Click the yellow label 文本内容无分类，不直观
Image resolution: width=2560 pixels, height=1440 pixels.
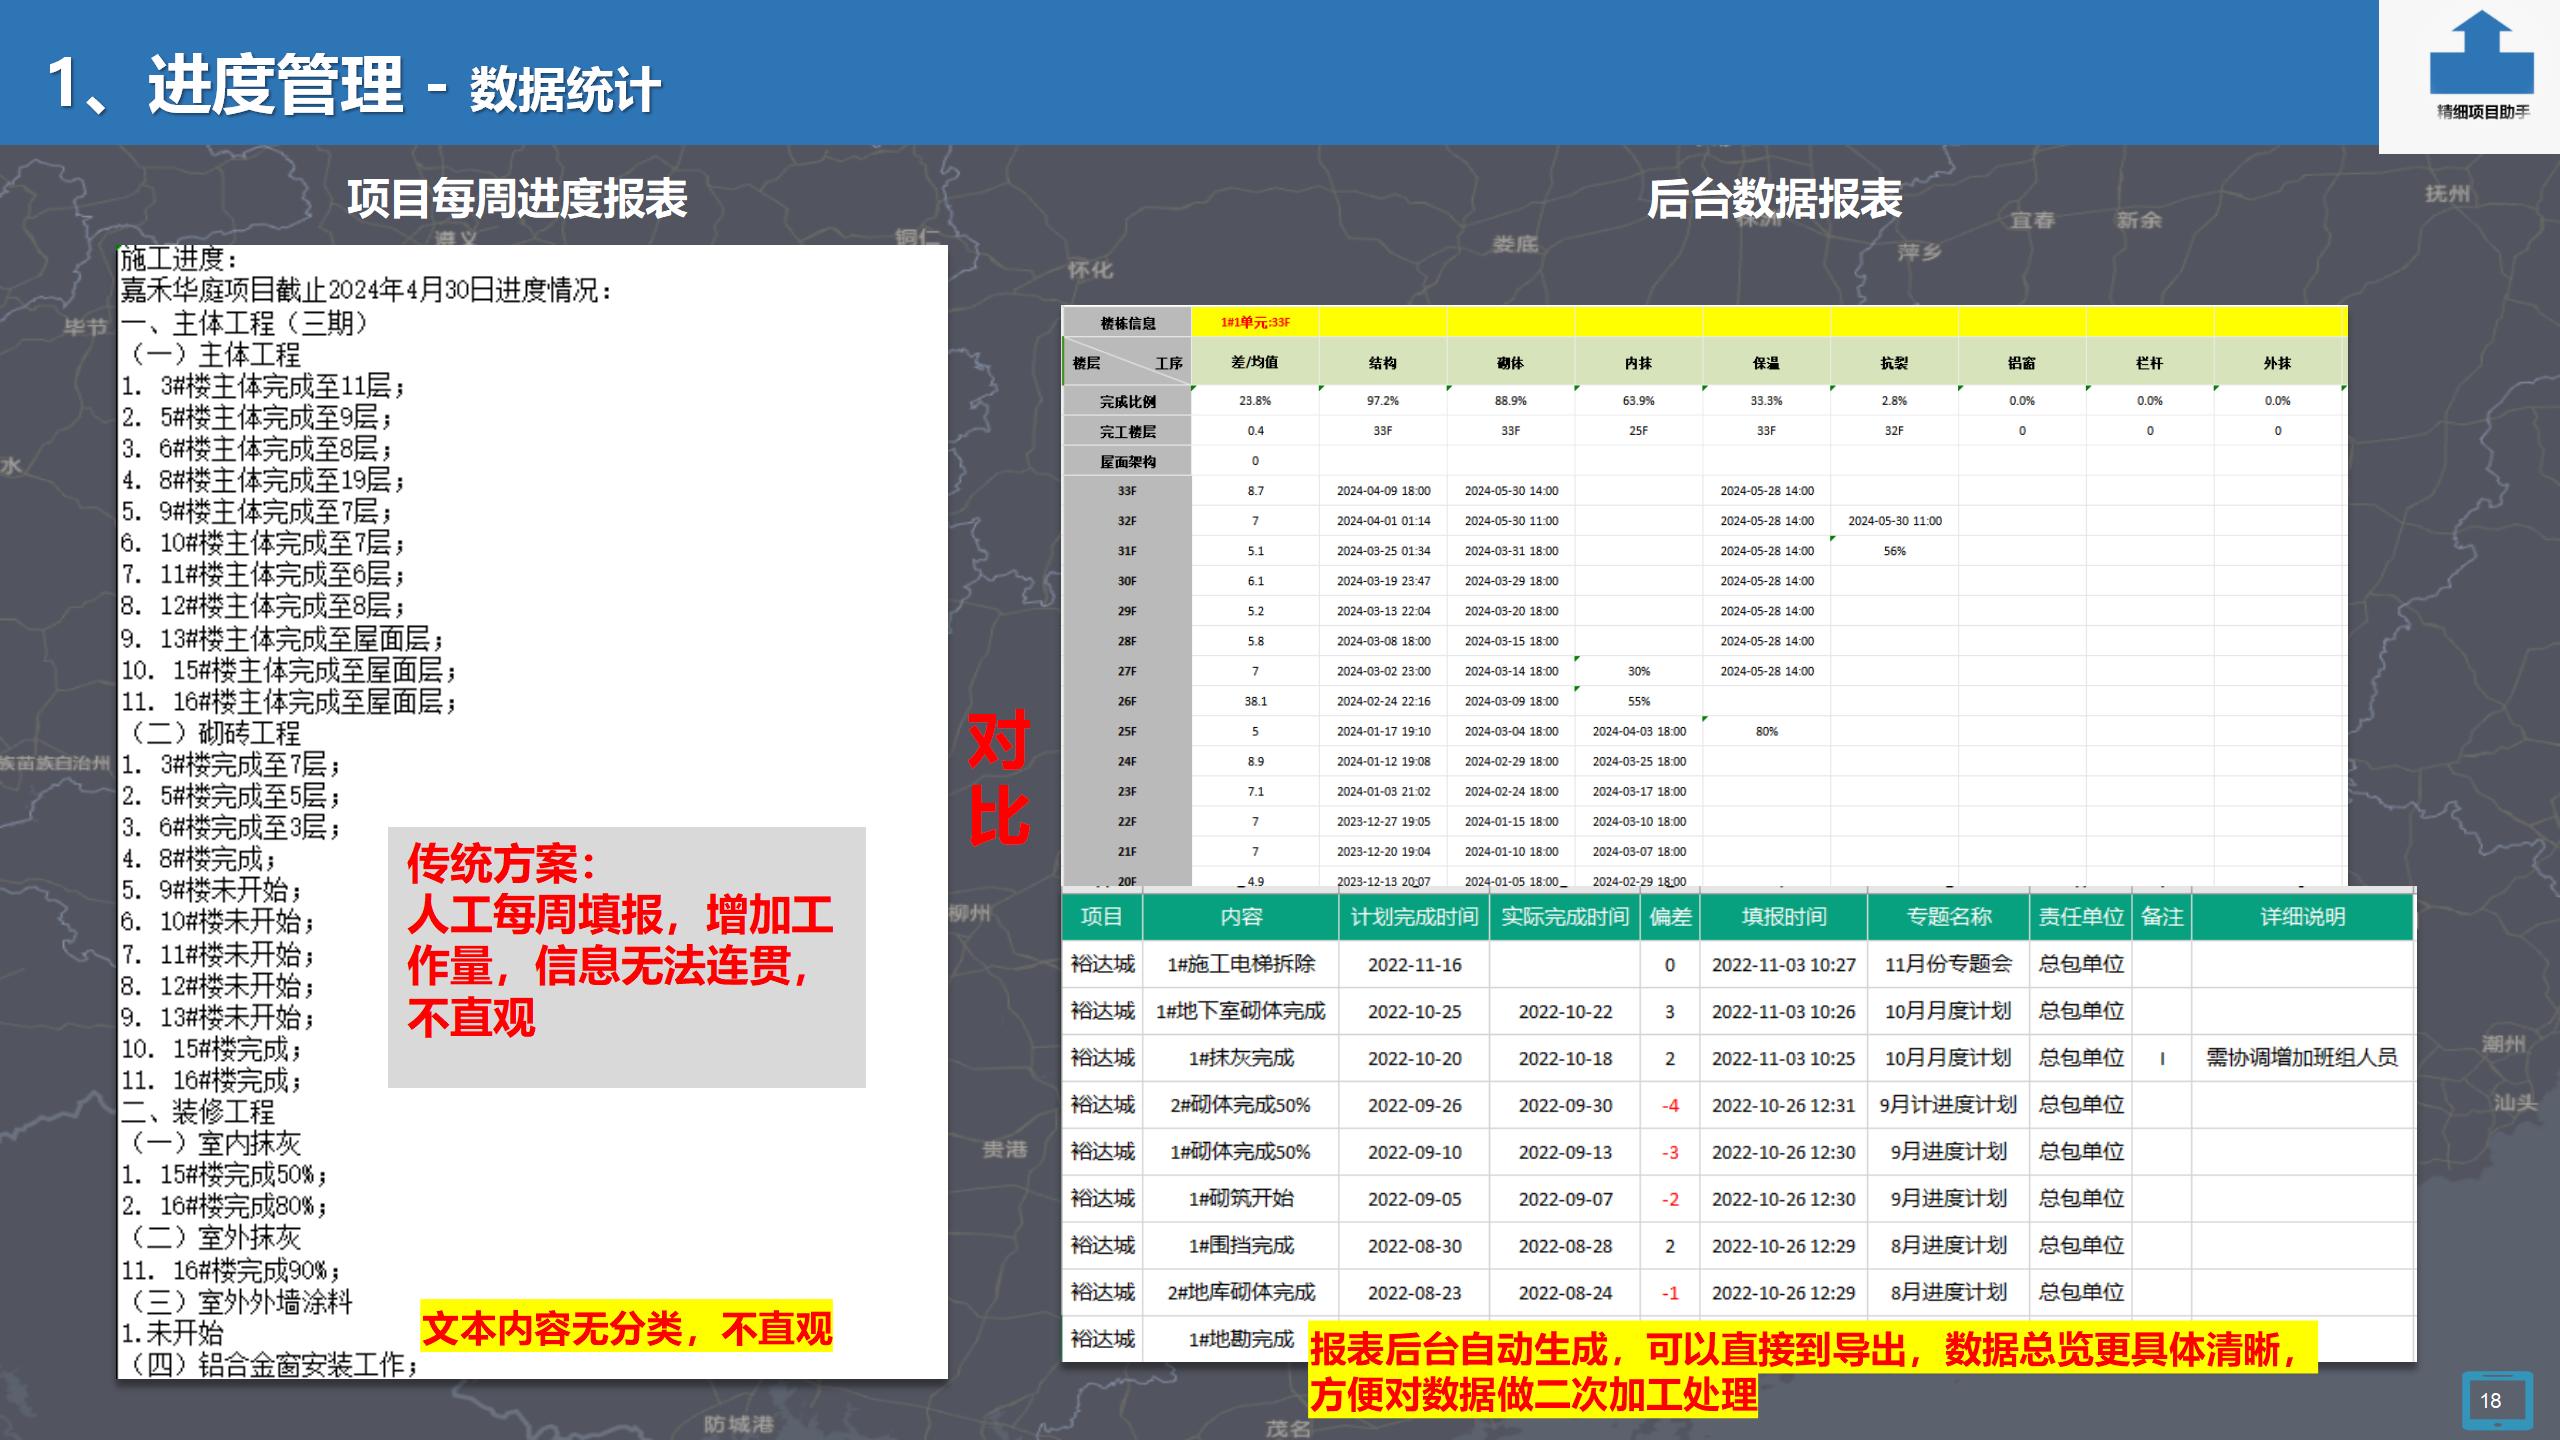627,1328
